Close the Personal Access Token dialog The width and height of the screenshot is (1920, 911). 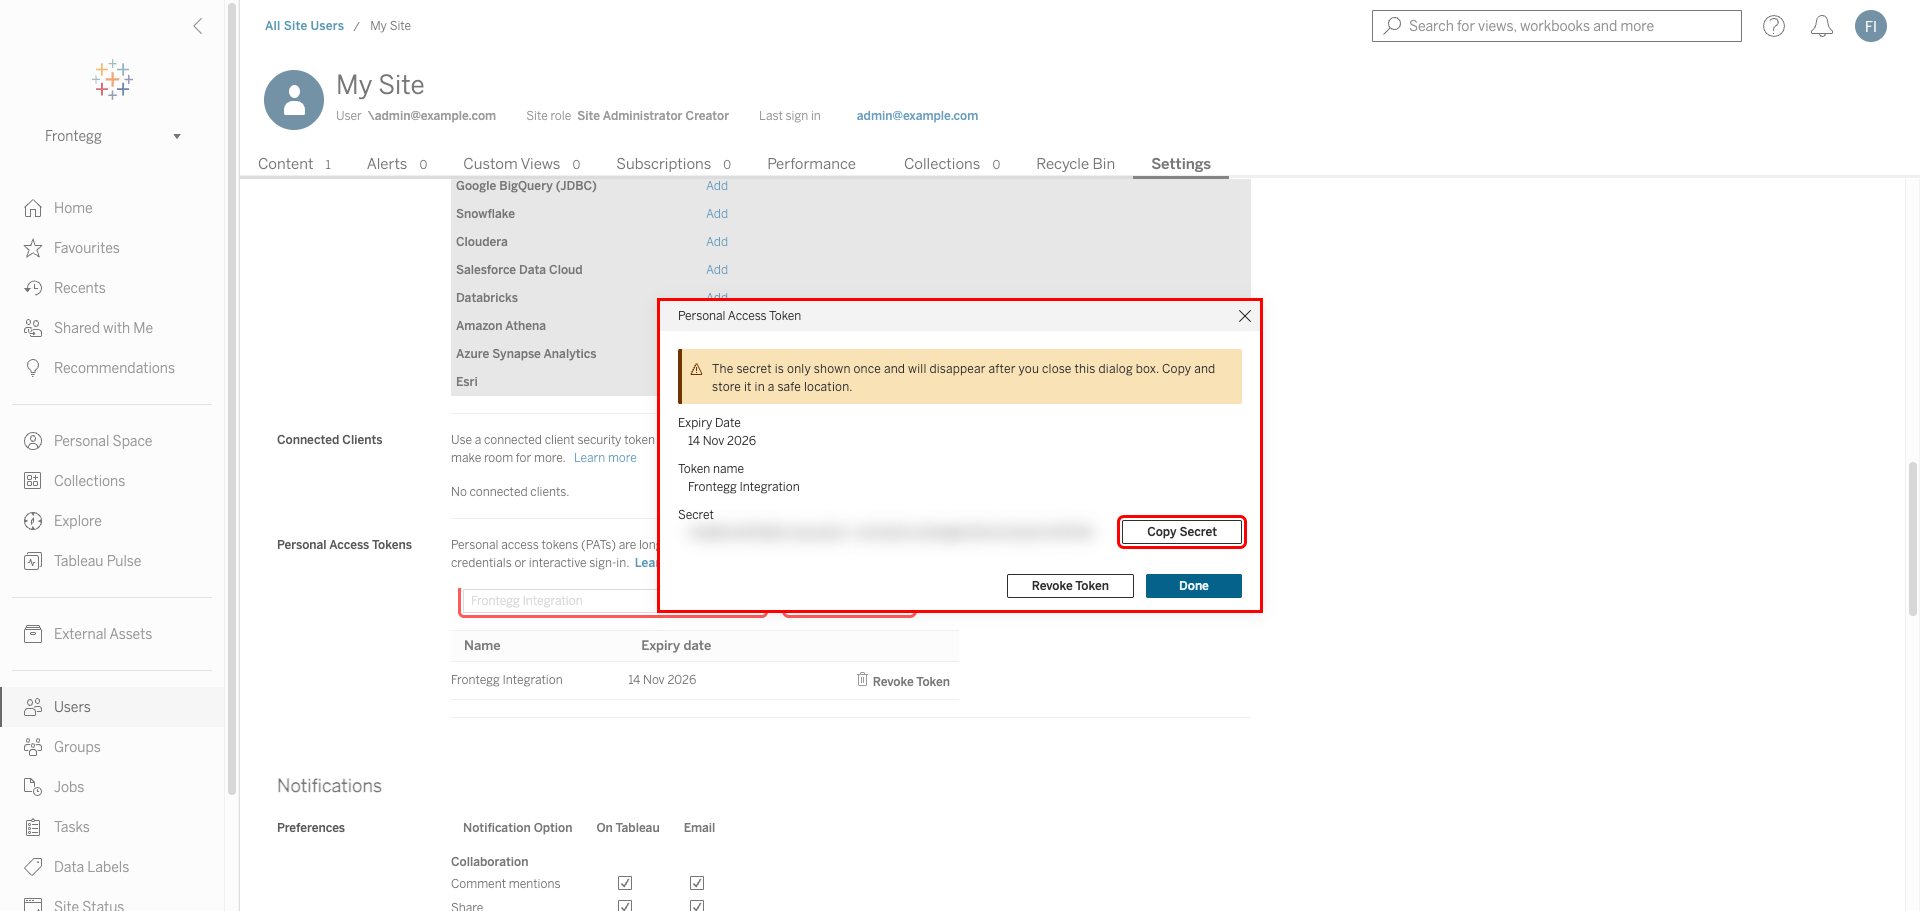(x=1245, y=316)
